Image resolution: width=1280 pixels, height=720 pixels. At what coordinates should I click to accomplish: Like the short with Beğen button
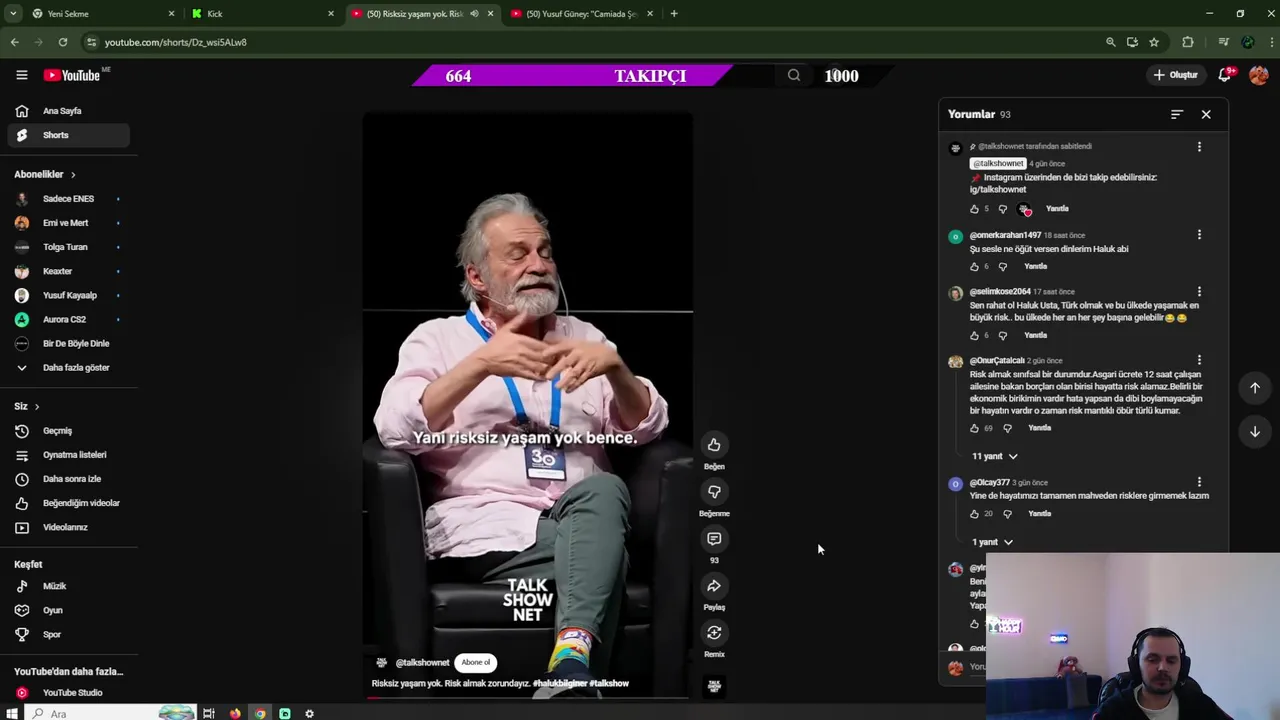714,445
